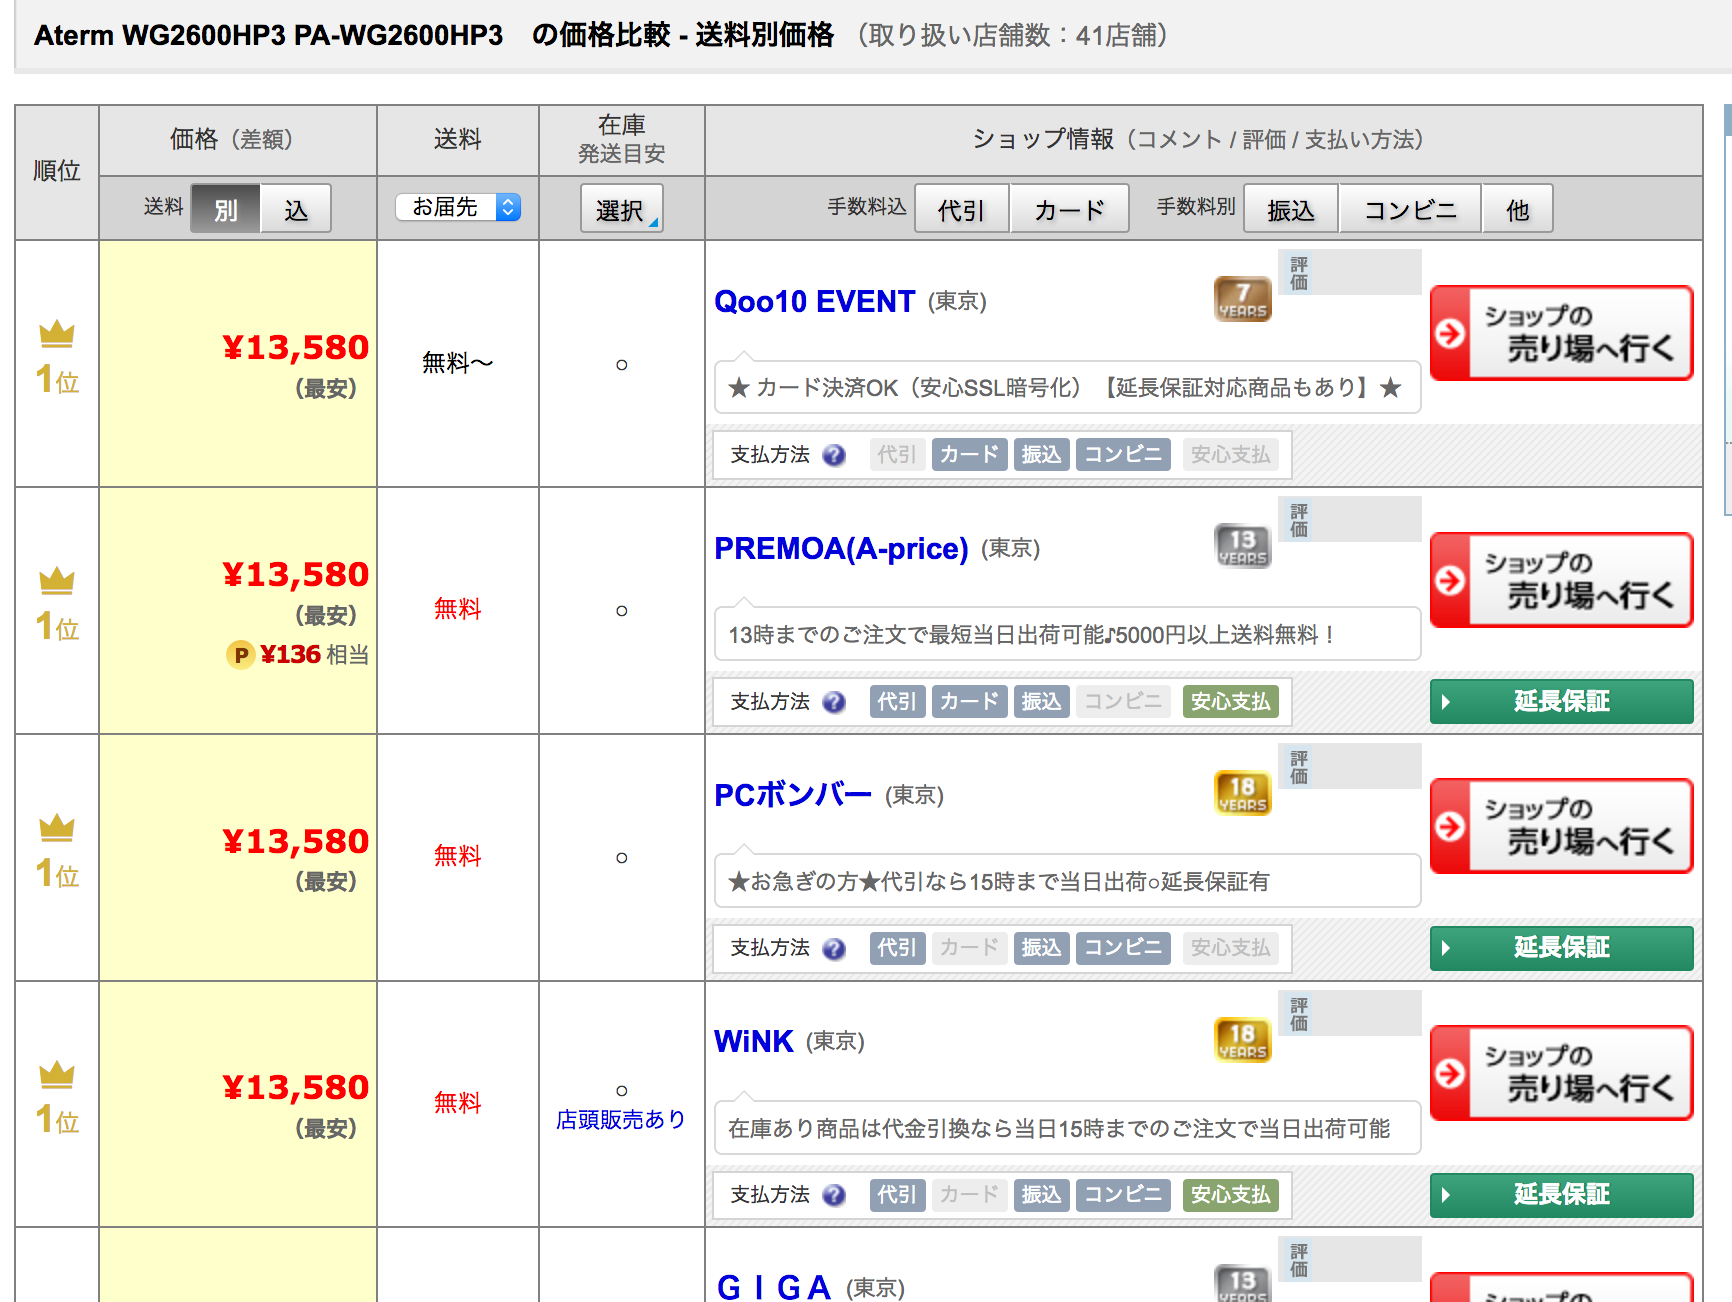Open payment method help icon in PCボンバー row
Screen dimensions: 1732x1302
coord(834,948)
